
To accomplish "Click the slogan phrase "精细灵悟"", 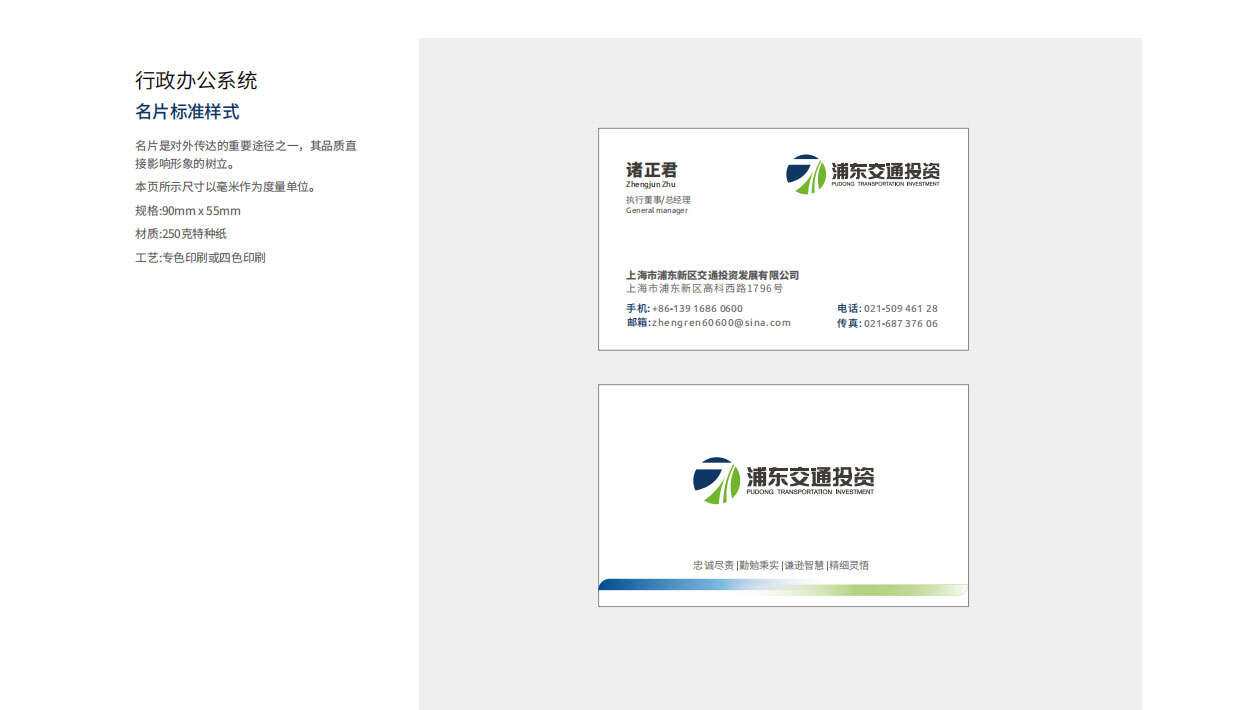I will pos(849,565).
